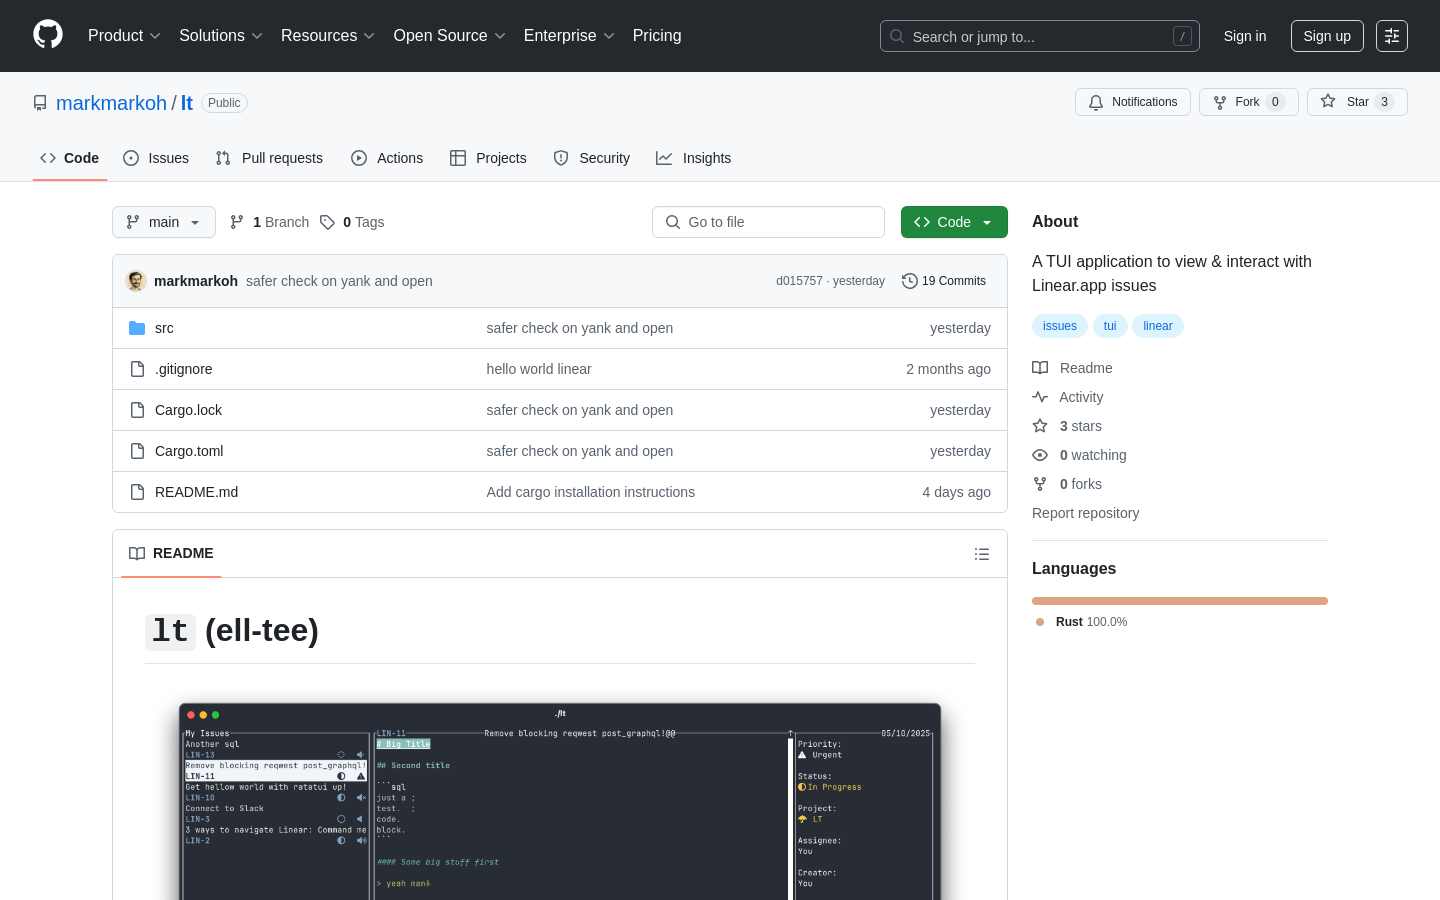Click the Rust language color dot

[x=1040, y=622]
